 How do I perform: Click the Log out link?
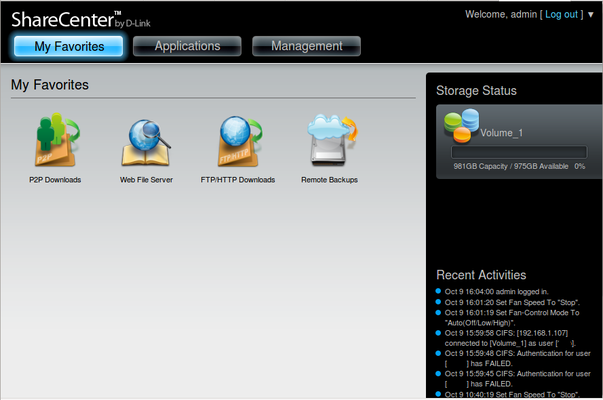pos(561,15)
